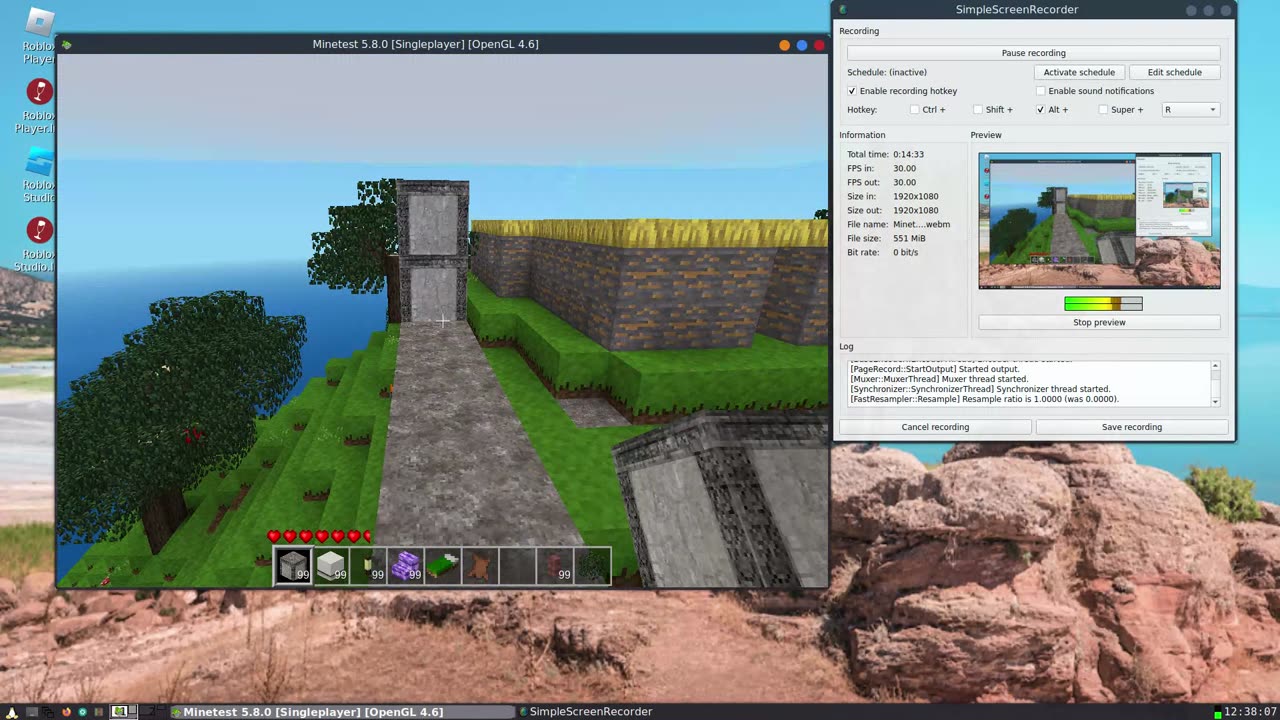Click the Minetest window title icon
Viewport: 1280px width, 720px height.
point(66,44)
